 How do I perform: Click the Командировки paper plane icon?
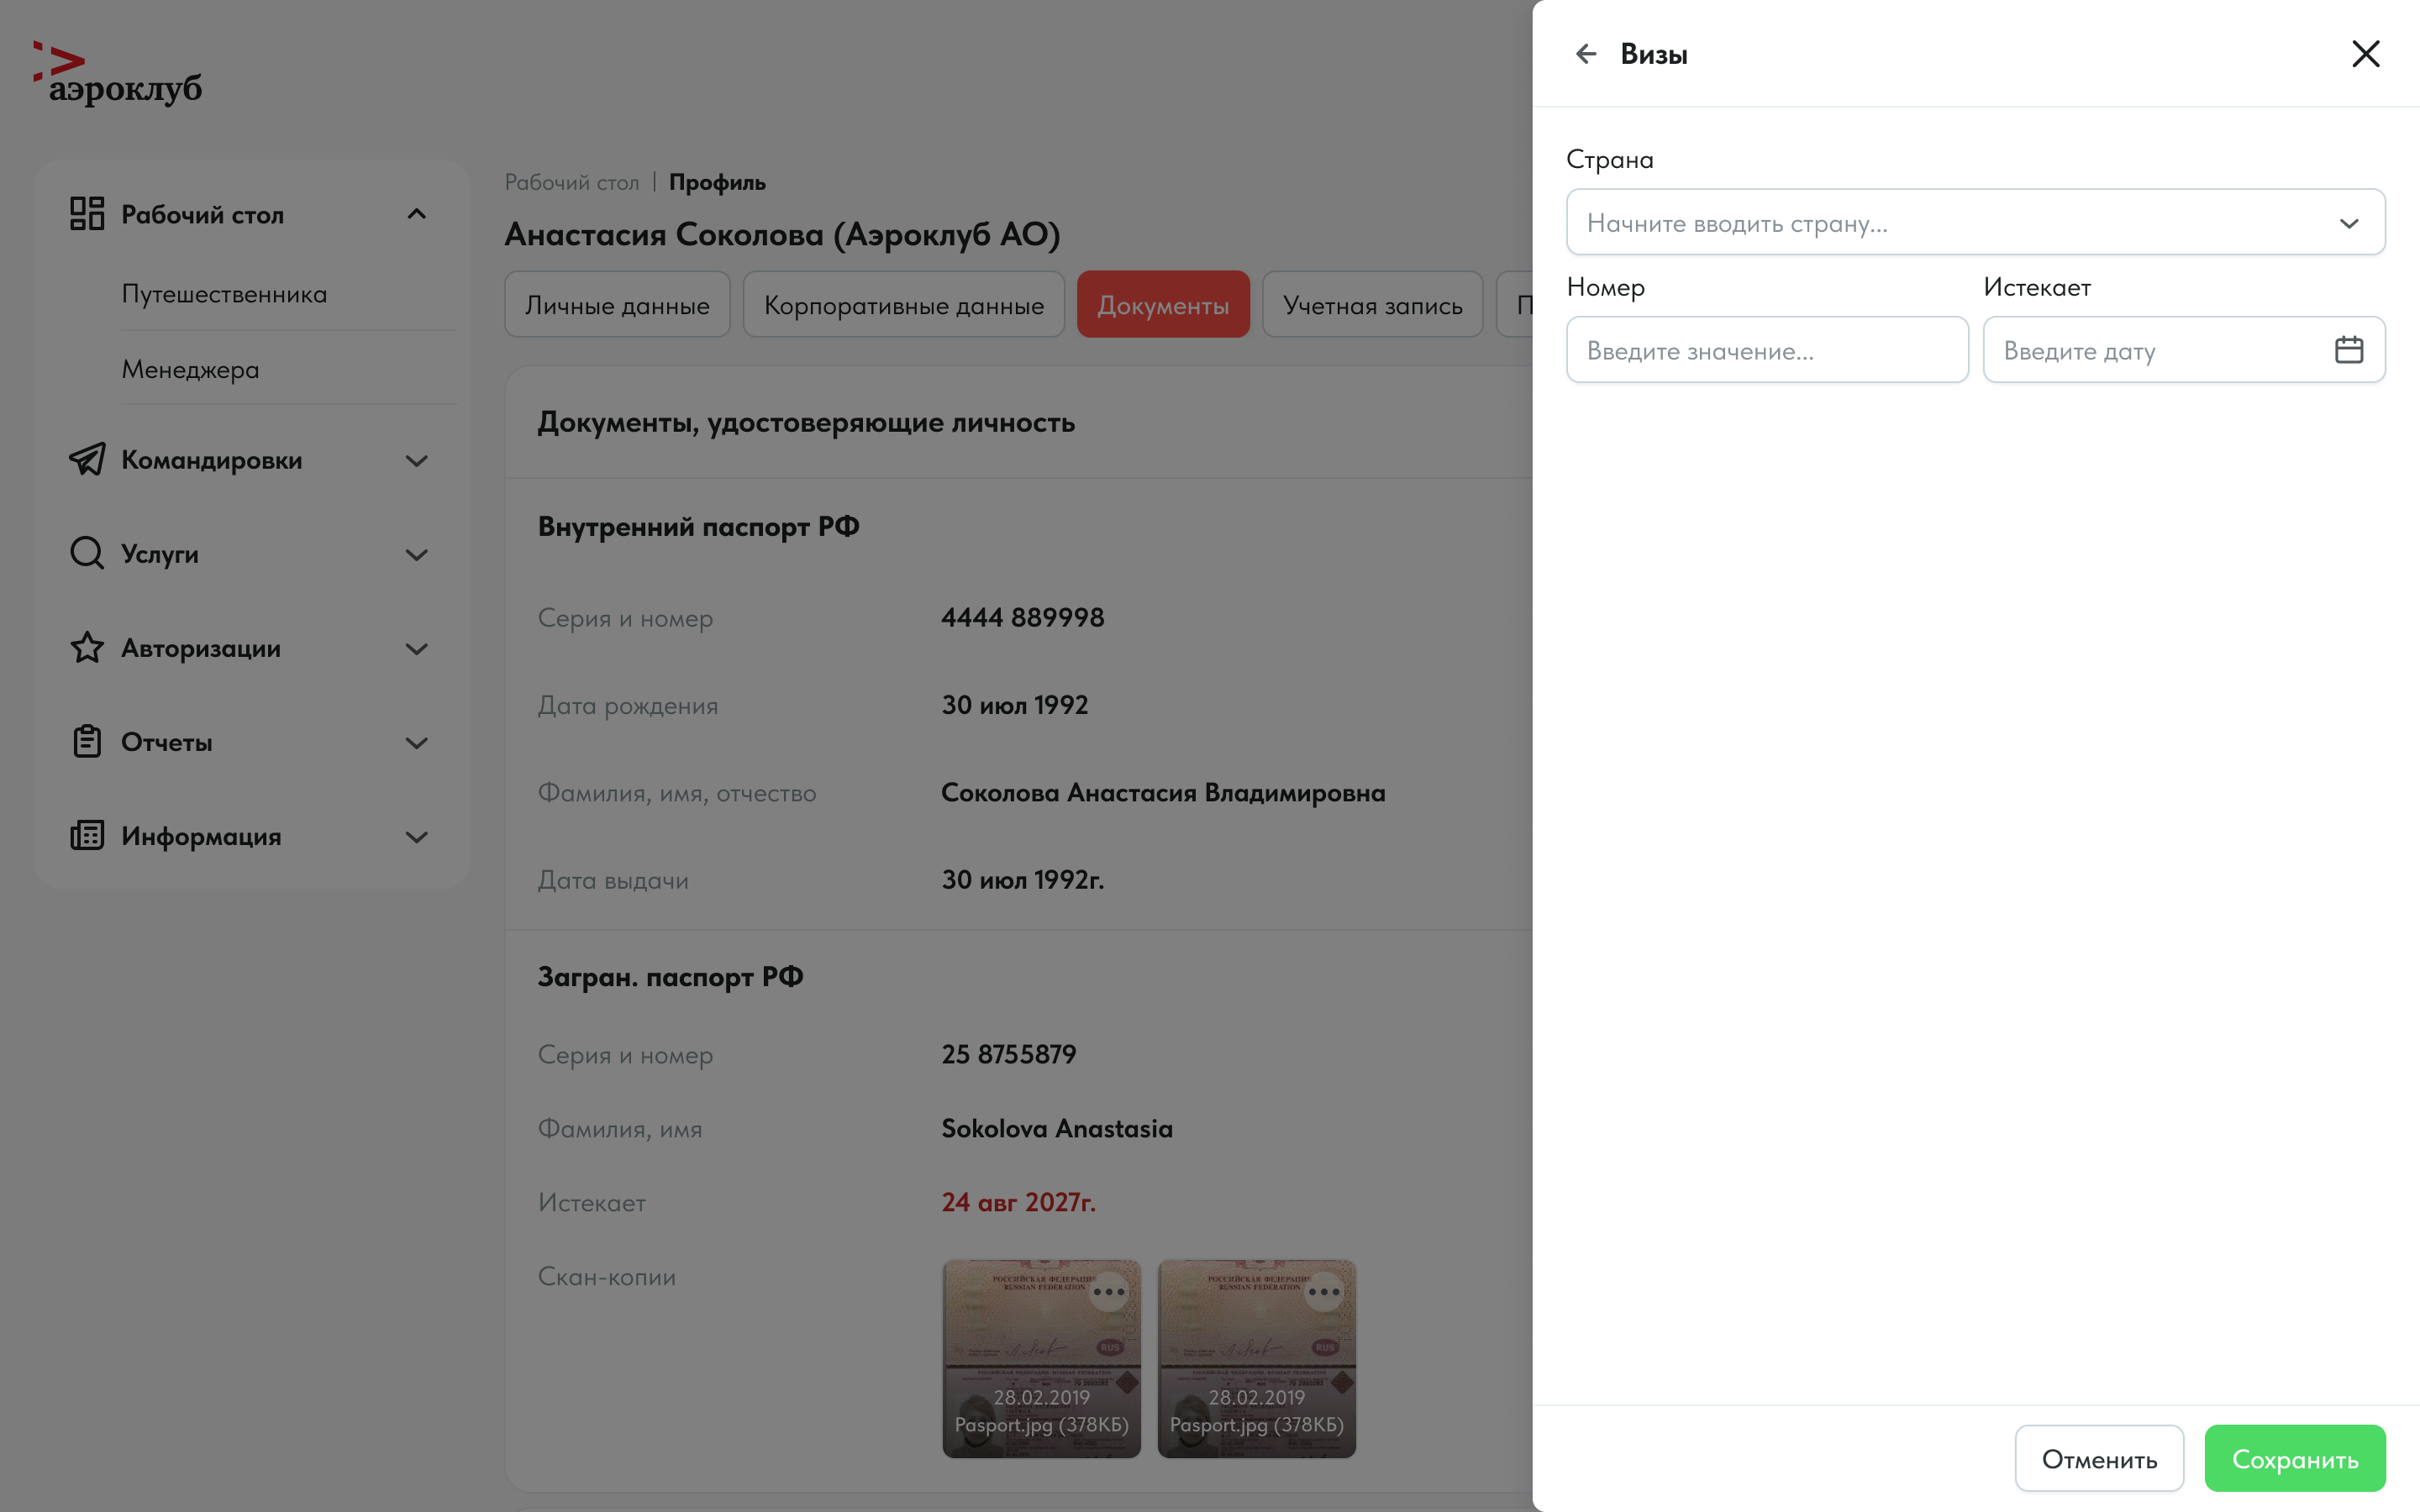point(87,460)
